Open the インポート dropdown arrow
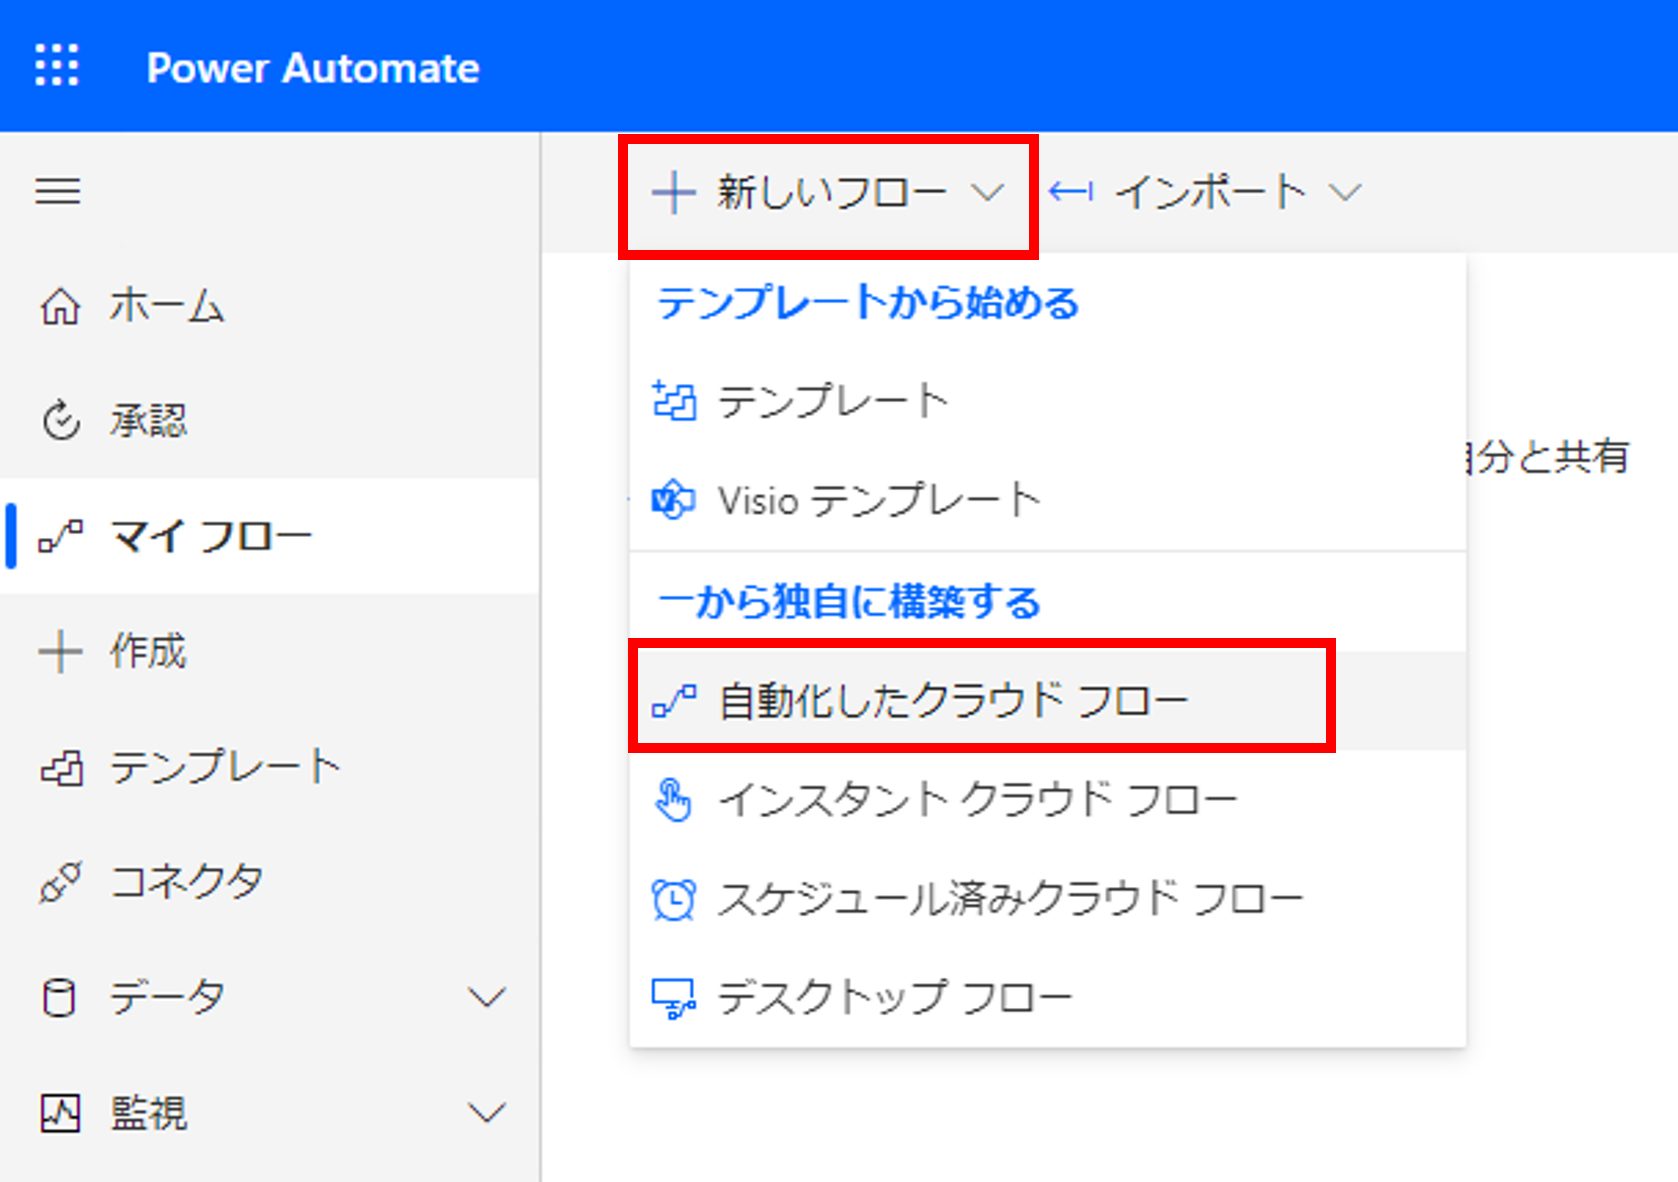 (1347, 192)
